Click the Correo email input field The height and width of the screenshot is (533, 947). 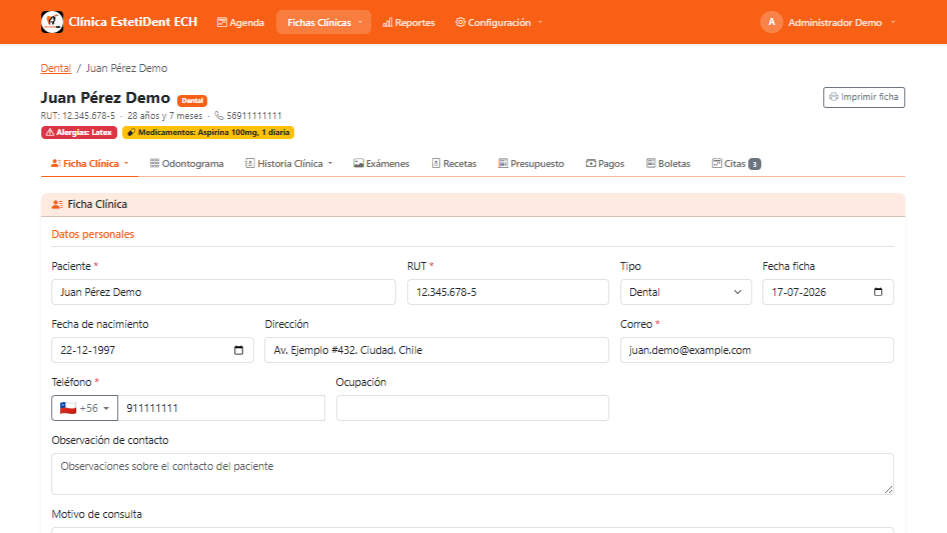pyautogui.click(x=757, y=350)
